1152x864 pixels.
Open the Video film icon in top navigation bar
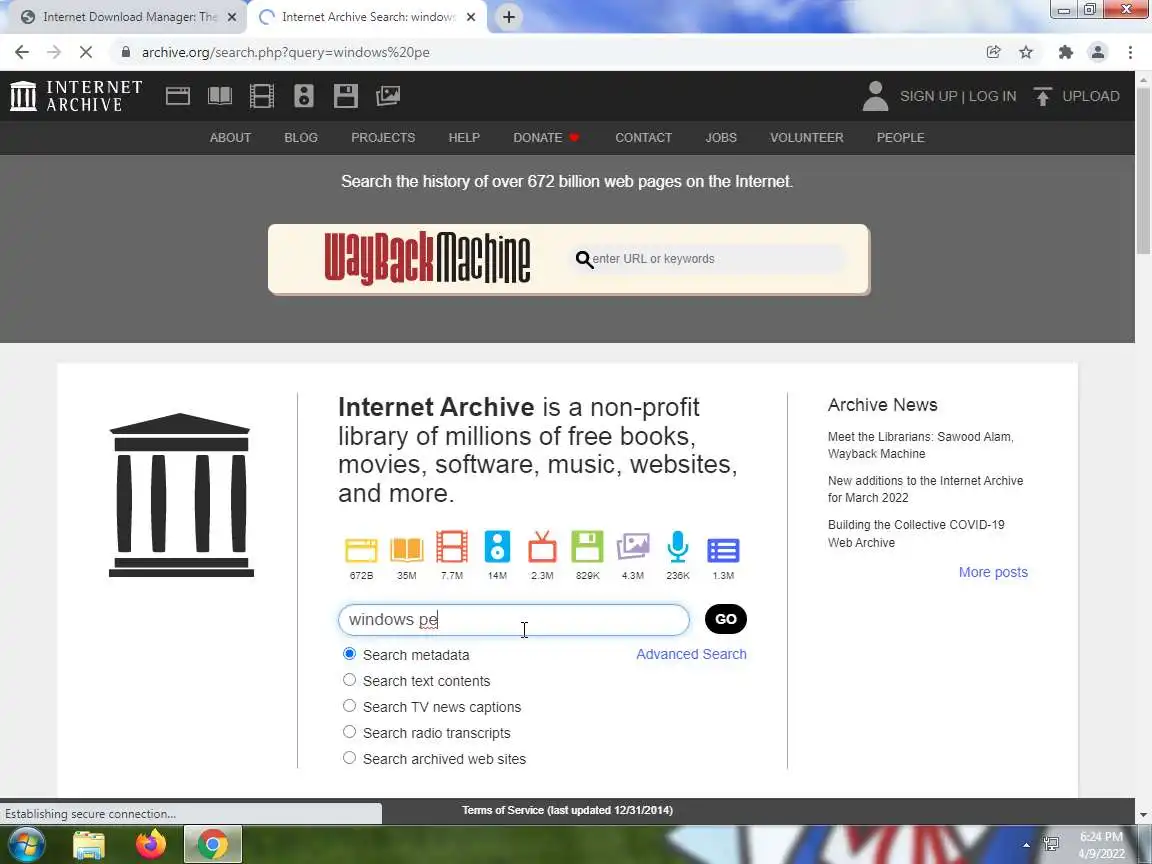[x=262, y=96]
